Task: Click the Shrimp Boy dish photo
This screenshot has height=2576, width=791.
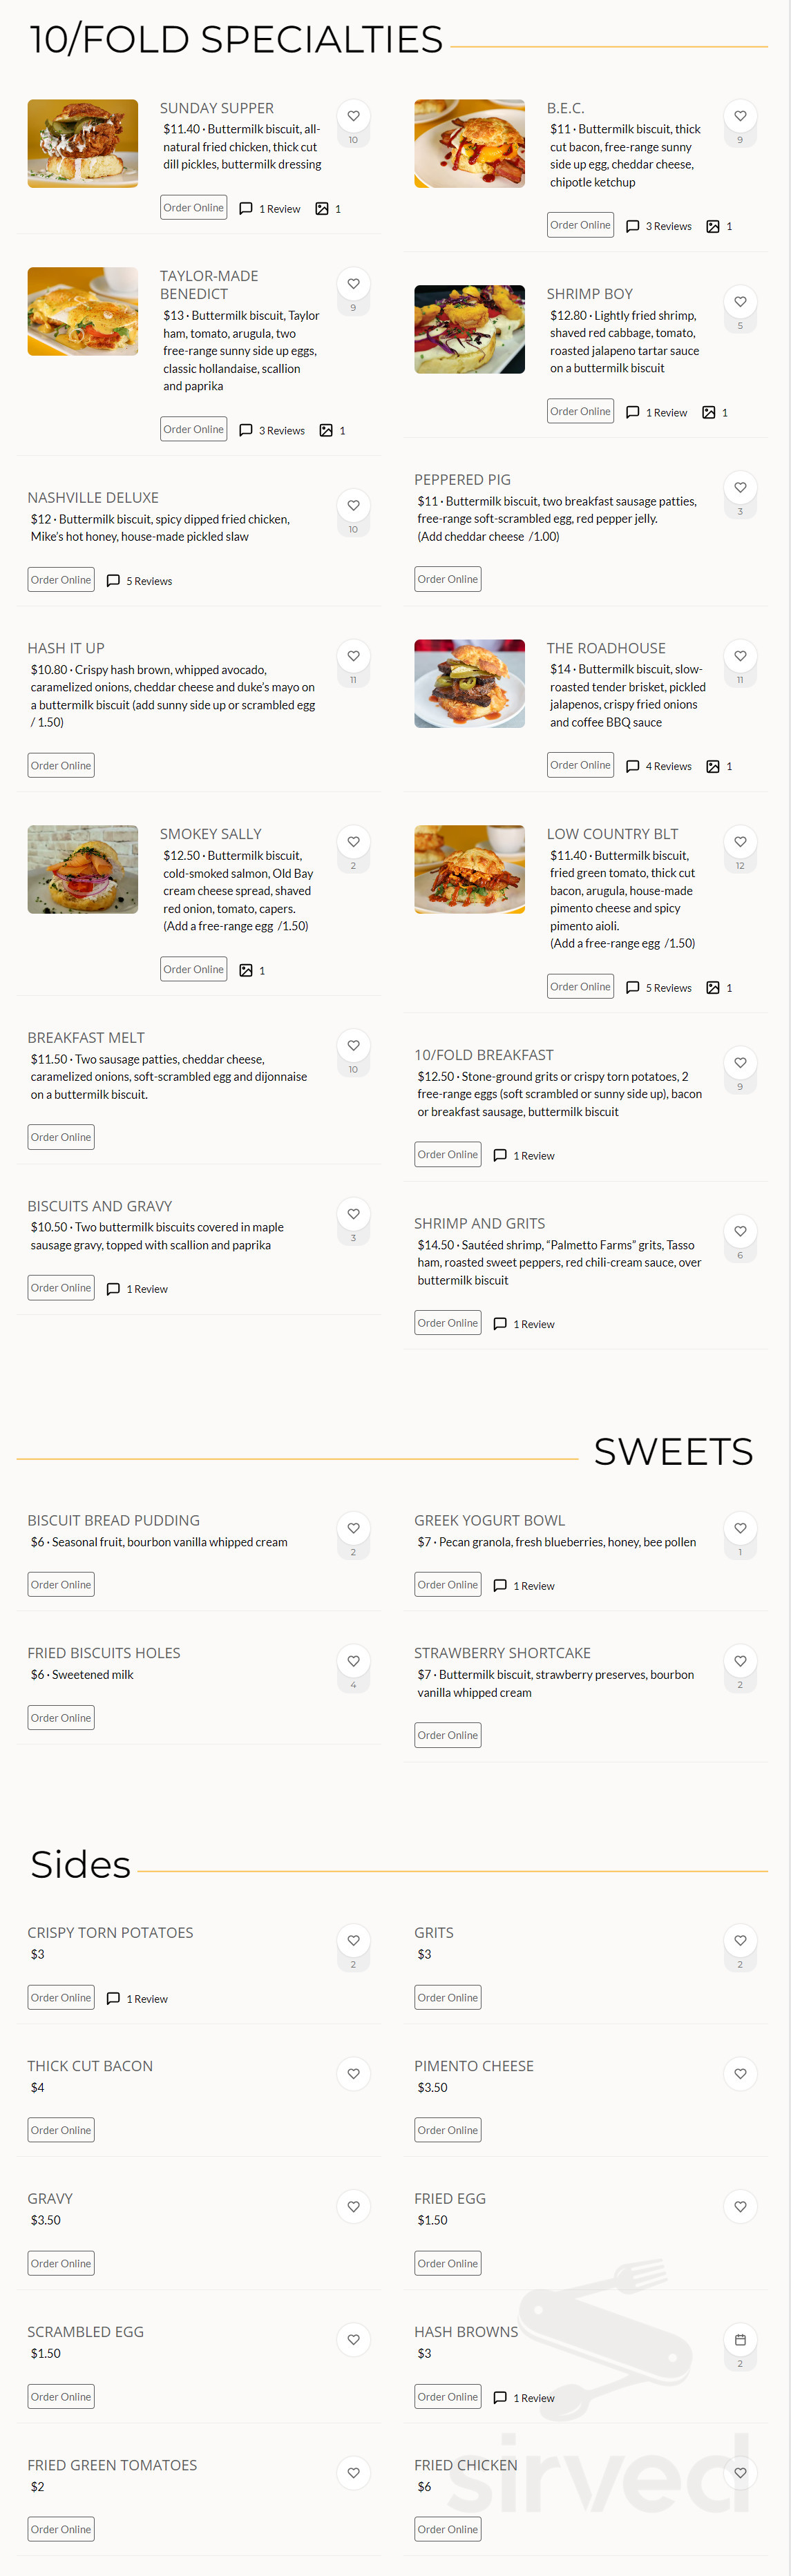Action: click(x=469, y=329)
